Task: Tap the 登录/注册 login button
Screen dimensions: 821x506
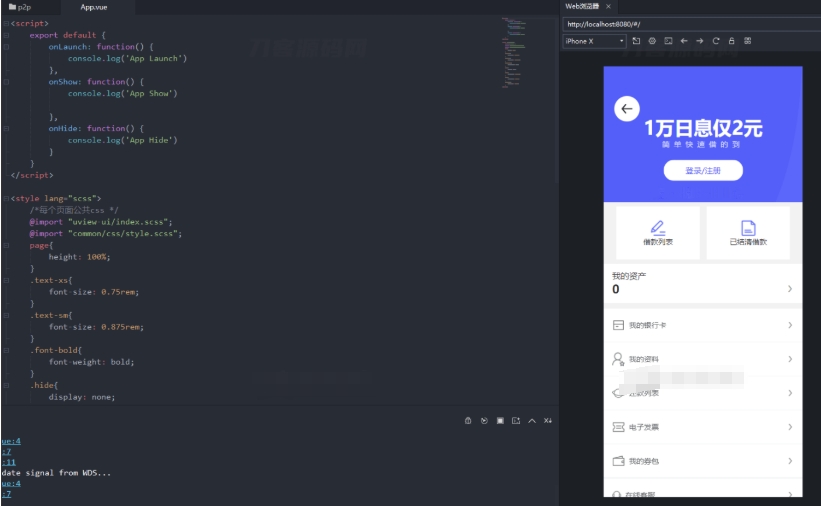Action: (x=703, y=170)
